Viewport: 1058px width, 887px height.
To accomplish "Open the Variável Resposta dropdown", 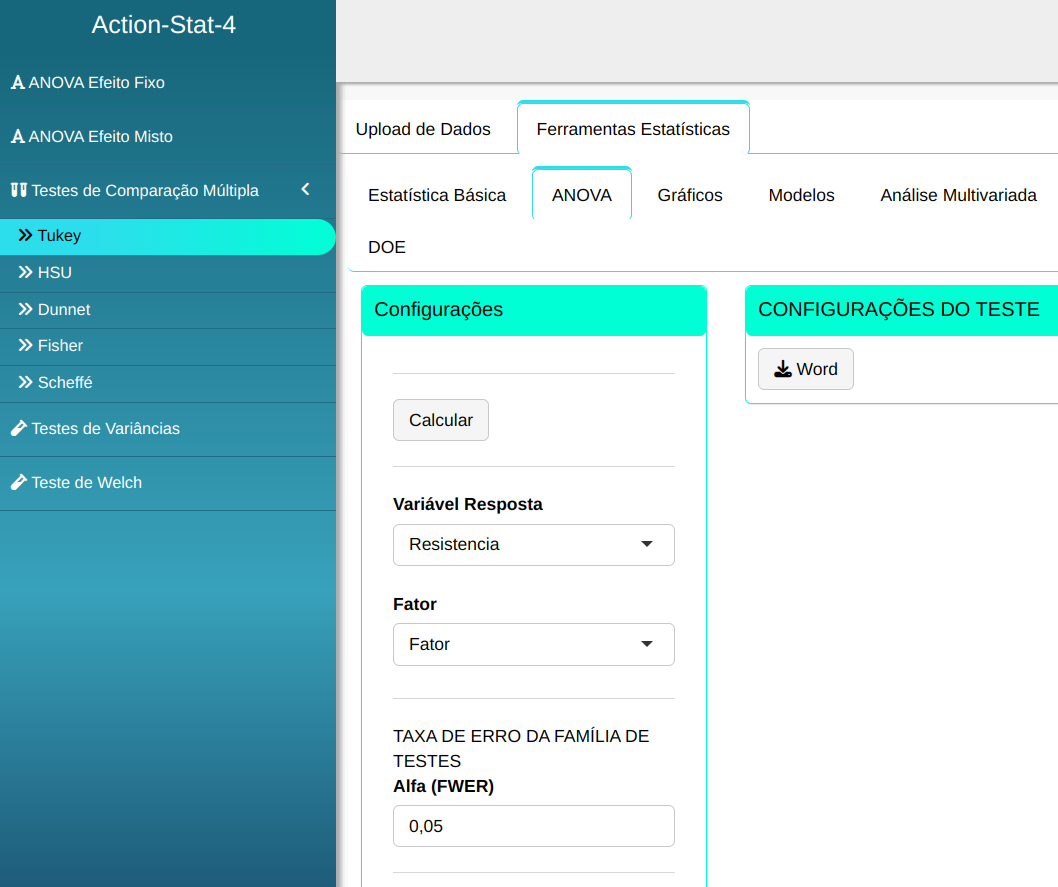I will [x=533, y=544].
